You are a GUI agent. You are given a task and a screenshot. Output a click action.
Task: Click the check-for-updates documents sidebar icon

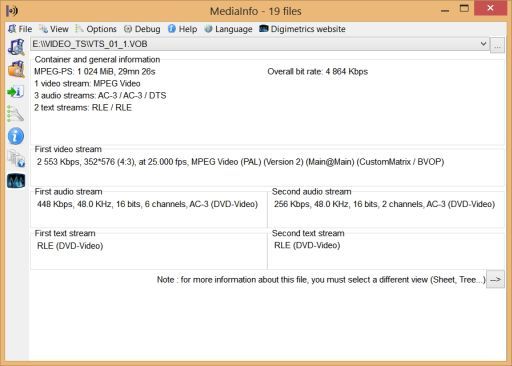click(x=16, y=158)
